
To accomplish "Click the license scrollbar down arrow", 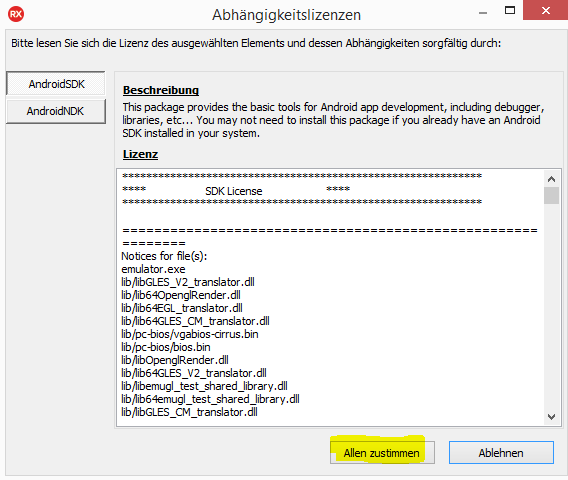I will (551, 417).
